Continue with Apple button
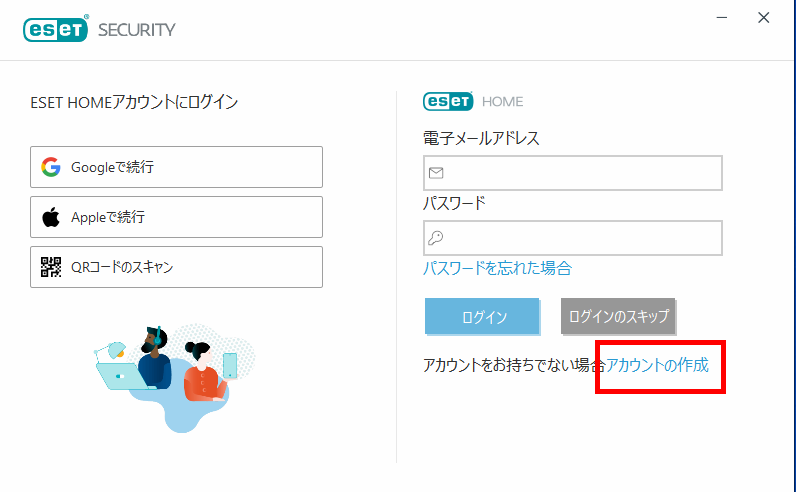The height and width of the screenshot is (492, 796). click(177, 217)
